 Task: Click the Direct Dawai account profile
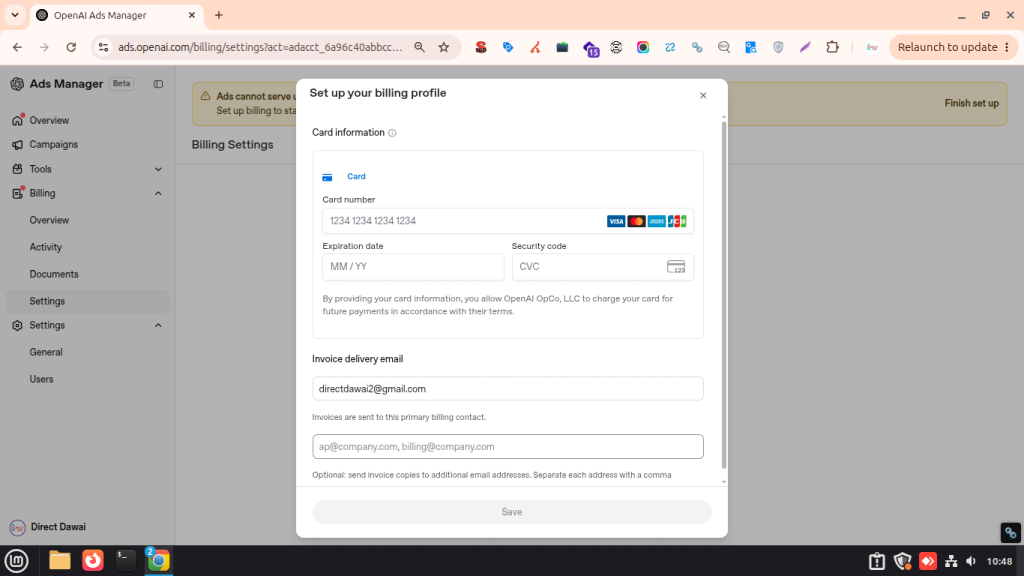pos(48,527)
